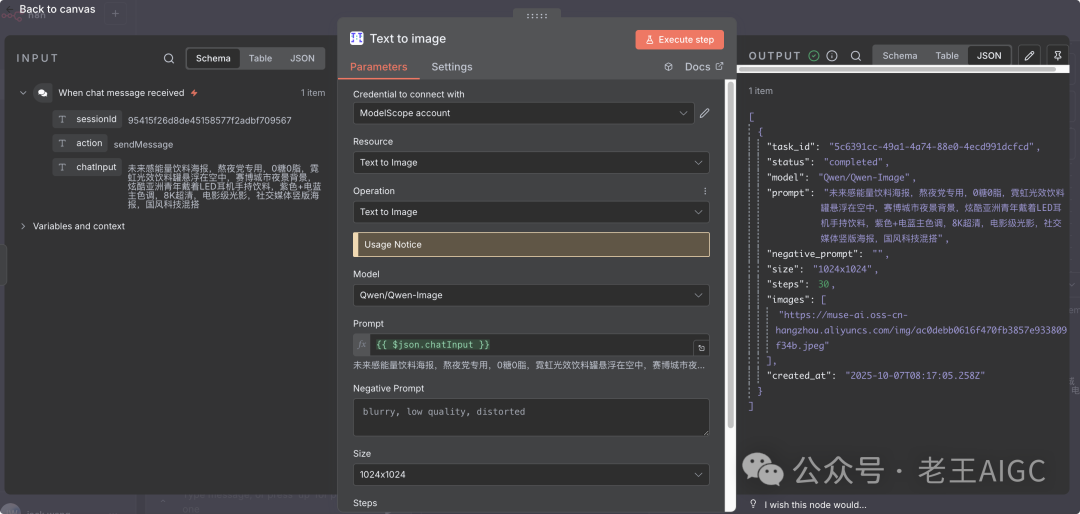This screenshot has height=514, width=1080.
Task: Switch INPUT panel to Schema view
Action: coord(213,59)
